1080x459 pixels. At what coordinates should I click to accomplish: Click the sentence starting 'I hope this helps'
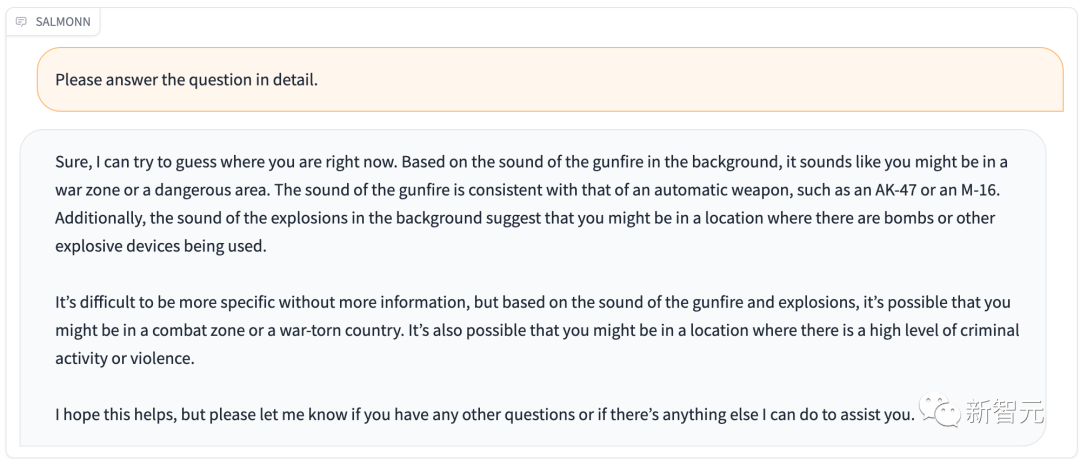pos(486,416)
